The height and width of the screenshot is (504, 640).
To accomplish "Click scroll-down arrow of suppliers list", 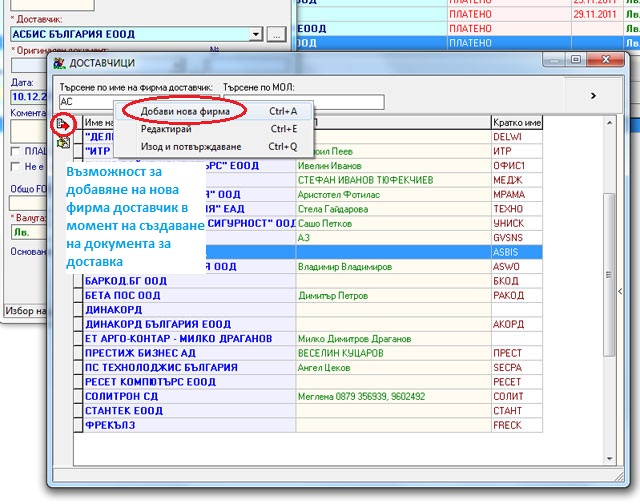I will coord(609,459).
